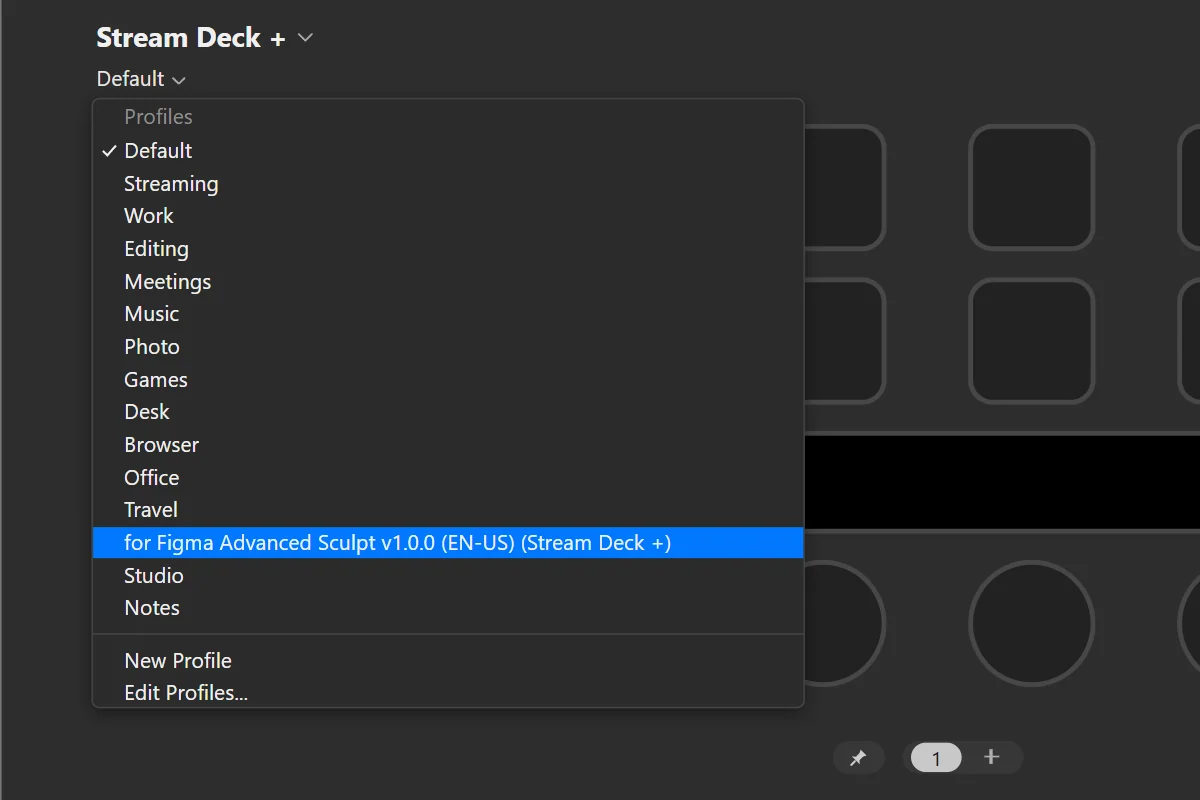Pin the current page with pin icon
This screenshot has width=1200, height=800.
click(x=858, y=758)
